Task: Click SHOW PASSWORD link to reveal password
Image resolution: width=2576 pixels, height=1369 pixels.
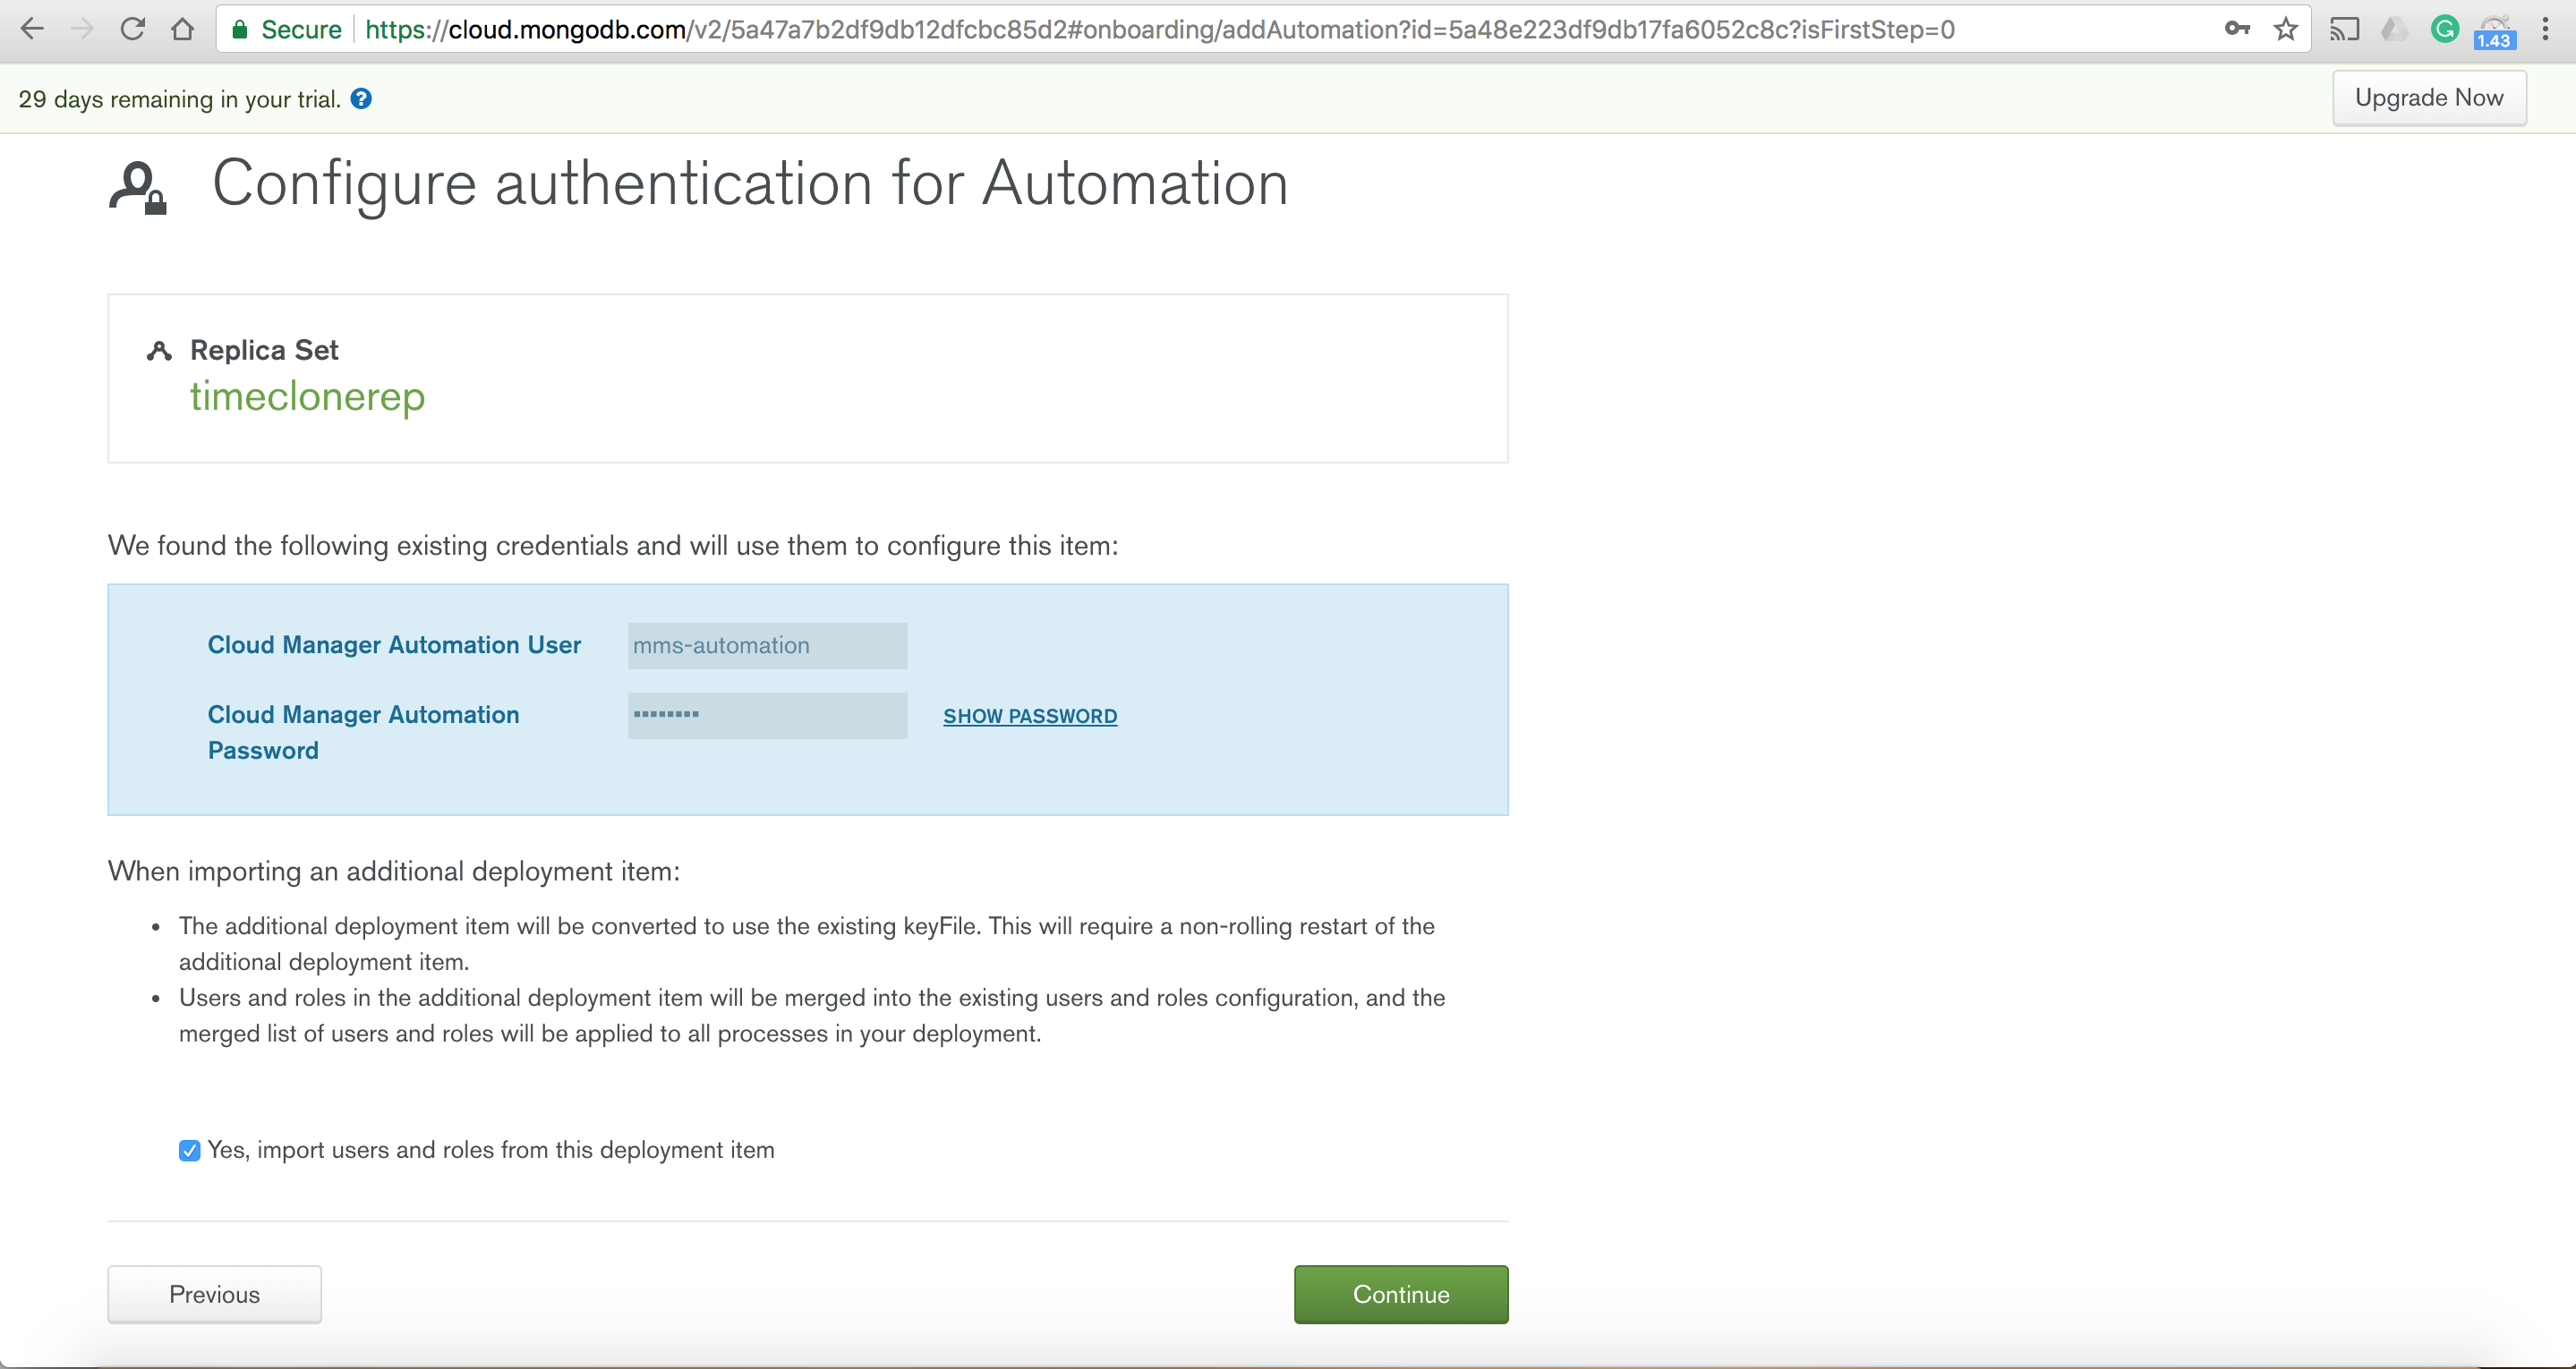Action: click(1029, 715)
